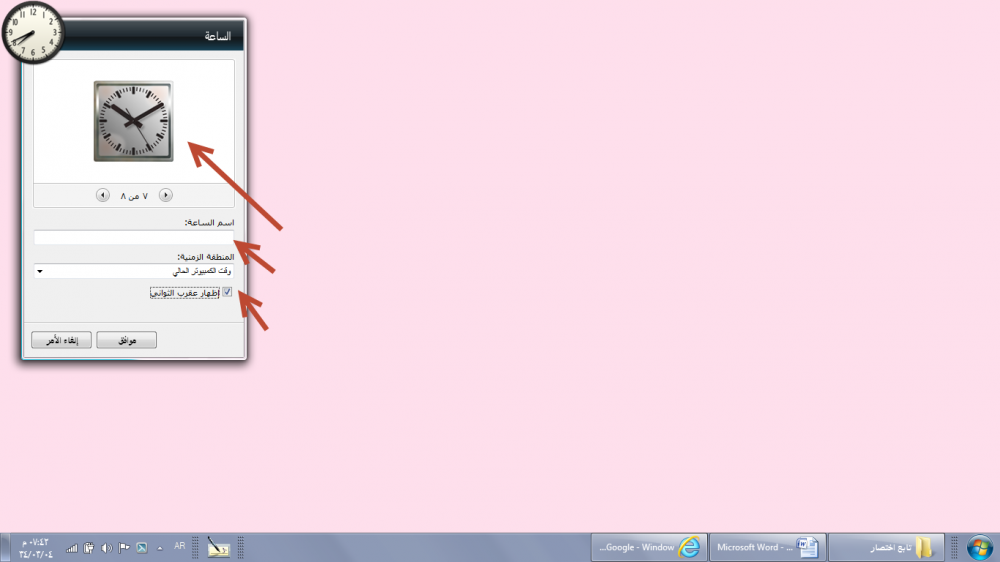Click the analog clock gadget on the desktop
The image size is (1000, 562).
[x=32, y=34]
